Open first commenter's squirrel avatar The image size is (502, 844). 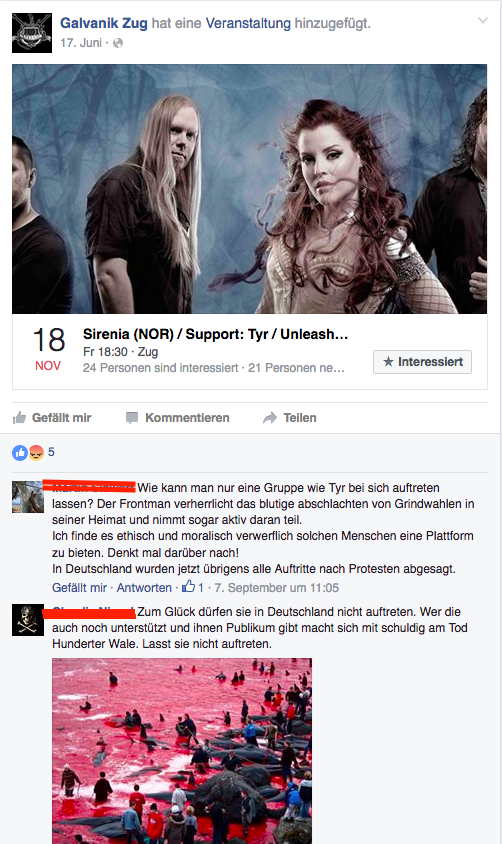(28, 497)
